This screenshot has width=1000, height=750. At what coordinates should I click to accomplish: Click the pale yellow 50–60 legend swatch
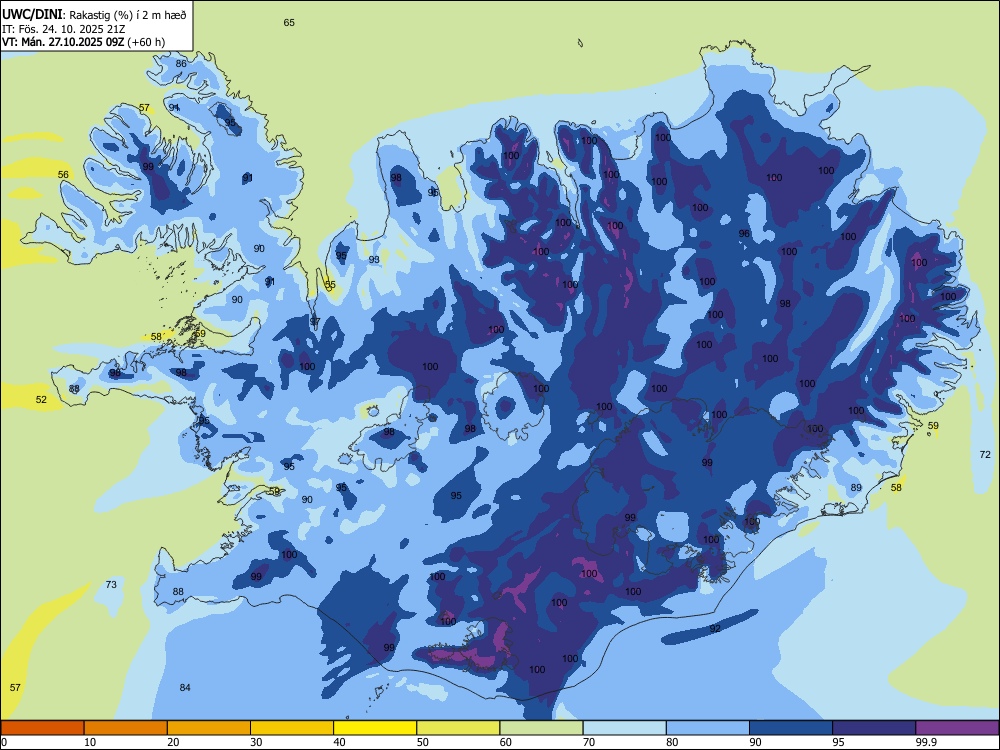[458, 728]
